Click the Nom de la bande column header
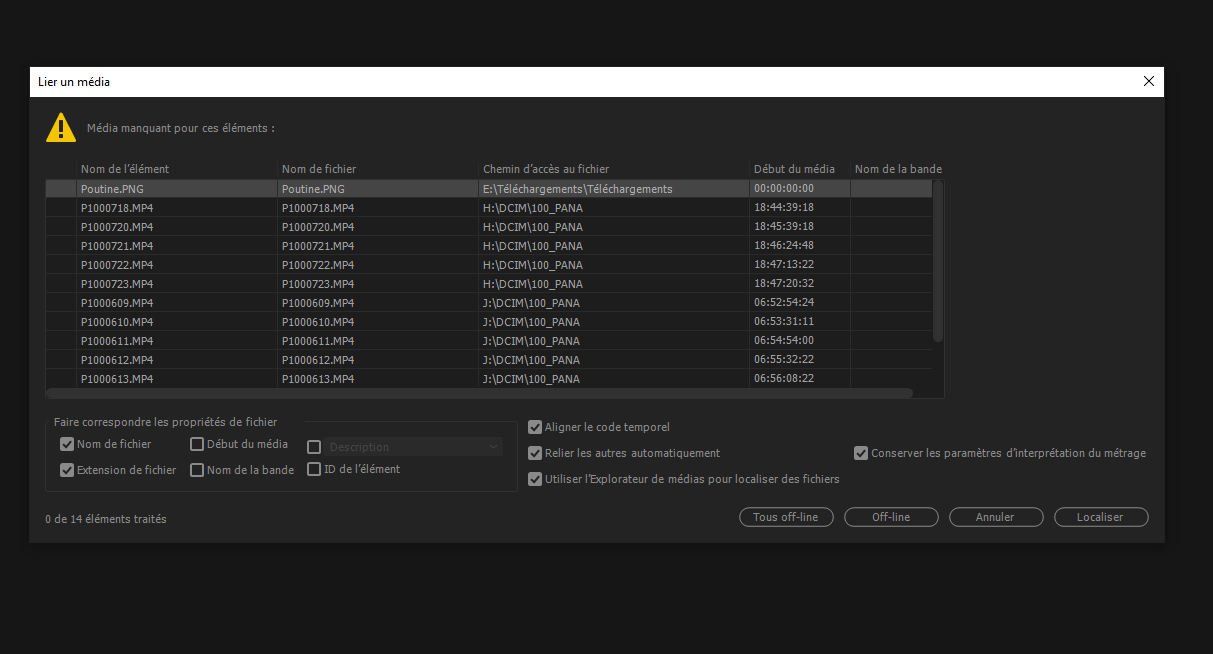Viewport: 1213px width, 654px height. point(897,169)
